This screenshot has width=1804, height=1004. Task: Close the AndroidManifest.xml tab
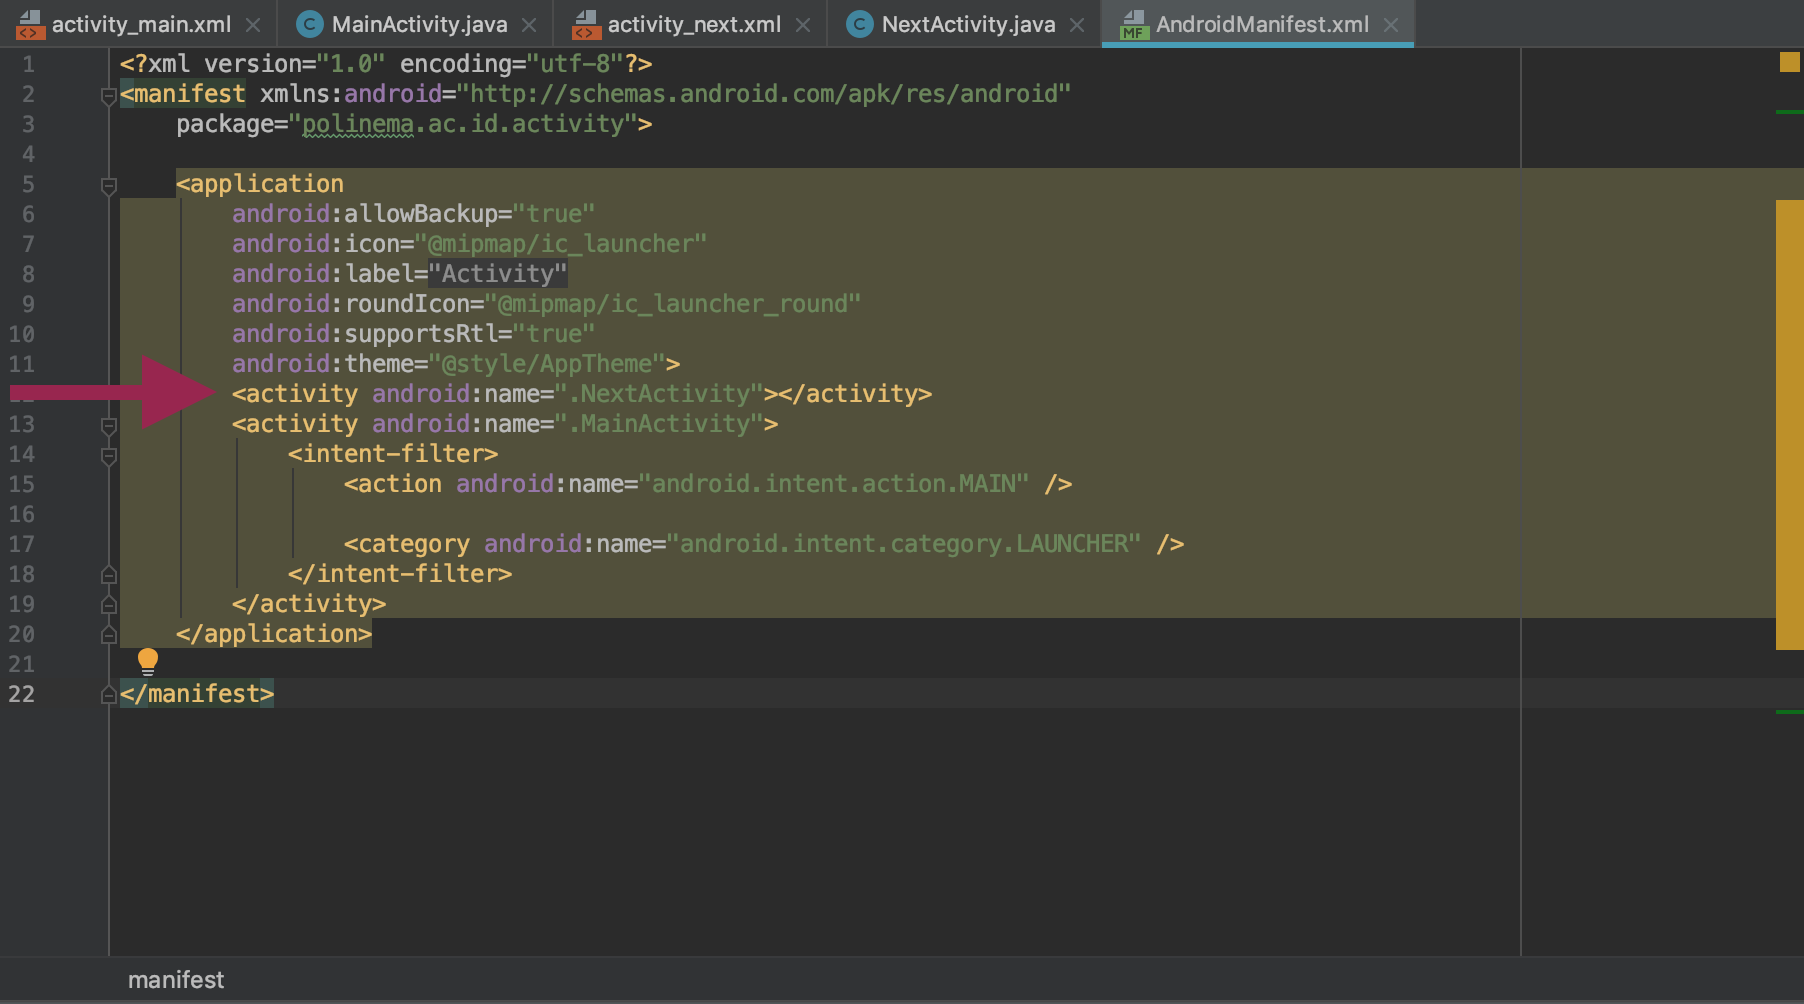1391,25
